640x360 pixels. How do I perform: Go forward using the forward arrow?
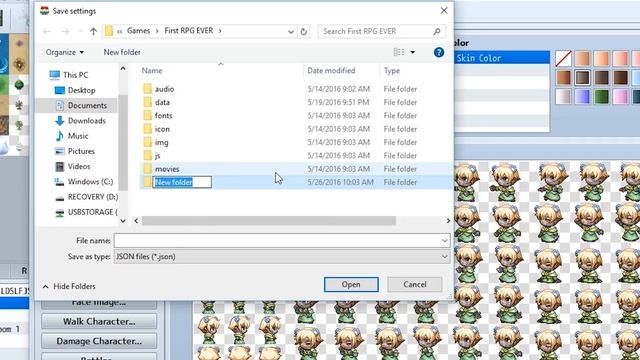pyautogui.click(x=65, y=31)
